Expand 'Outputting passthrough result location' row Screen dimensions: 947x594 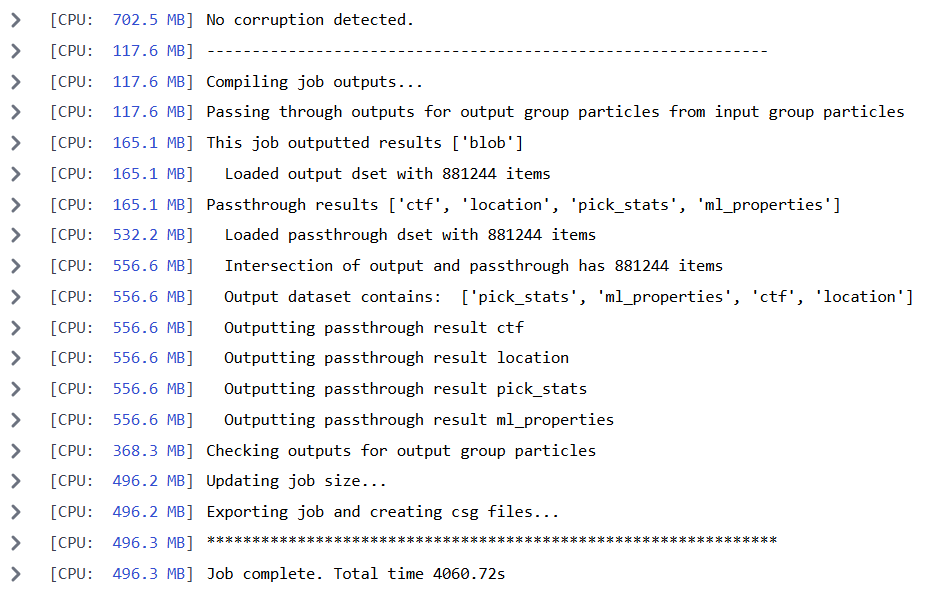(x=16, y=359)
